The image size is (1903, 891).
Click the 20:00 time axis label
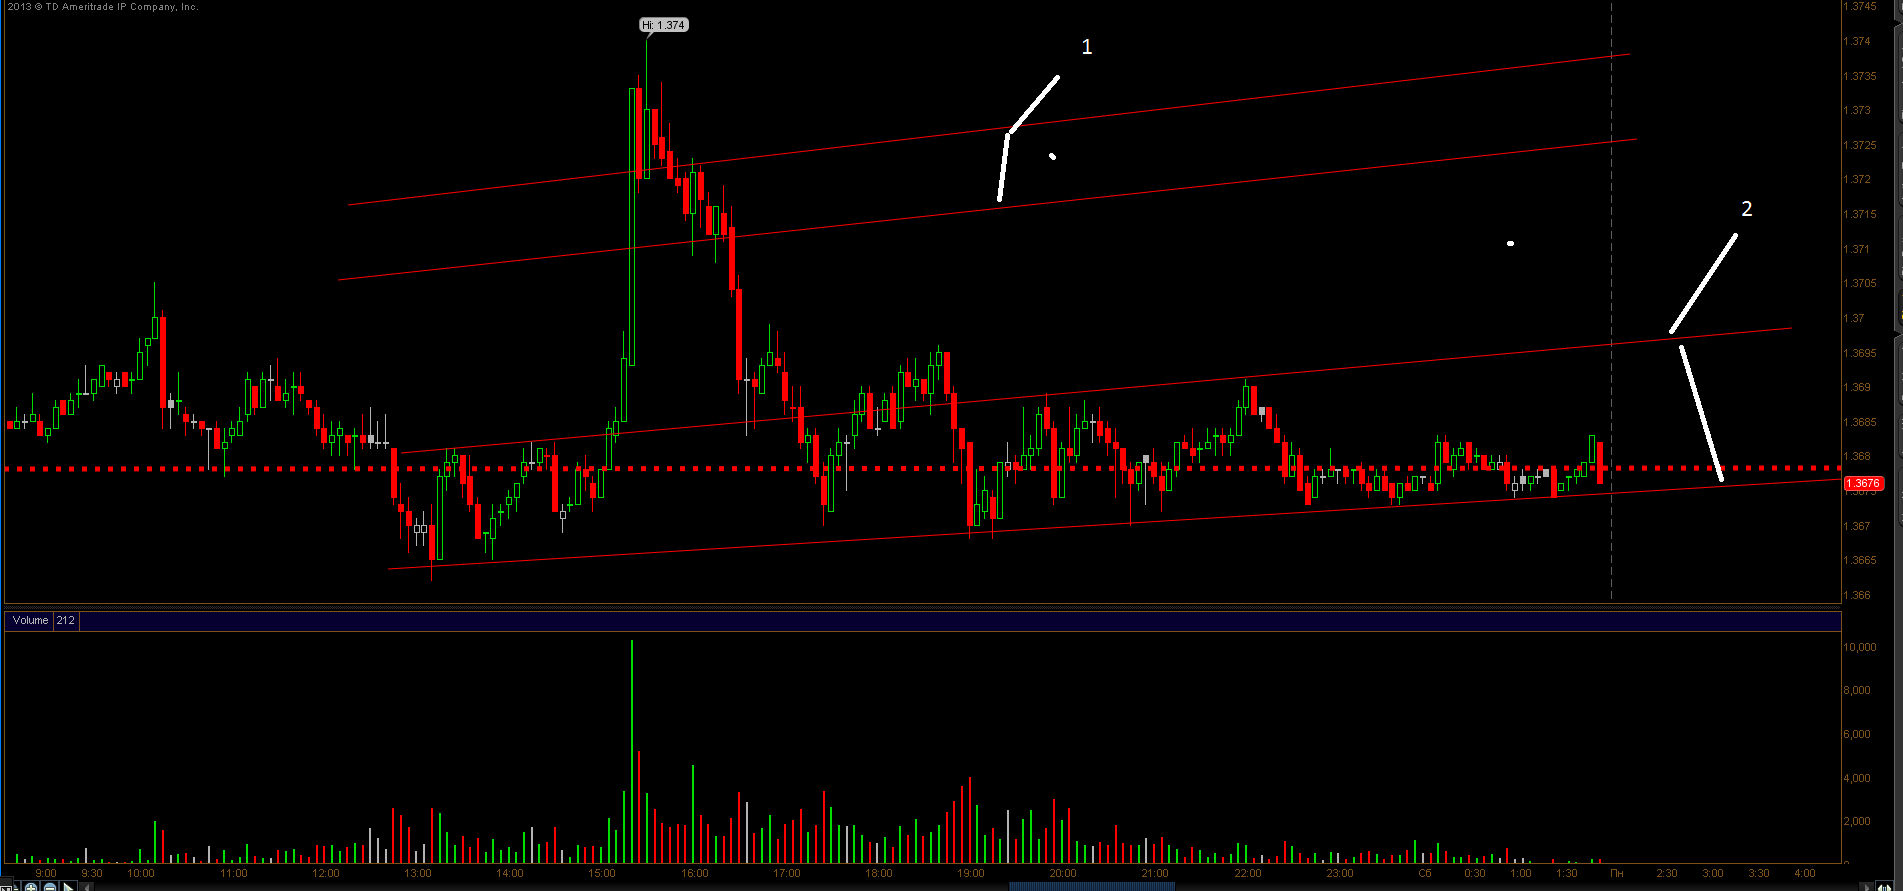coord(1063,873)
